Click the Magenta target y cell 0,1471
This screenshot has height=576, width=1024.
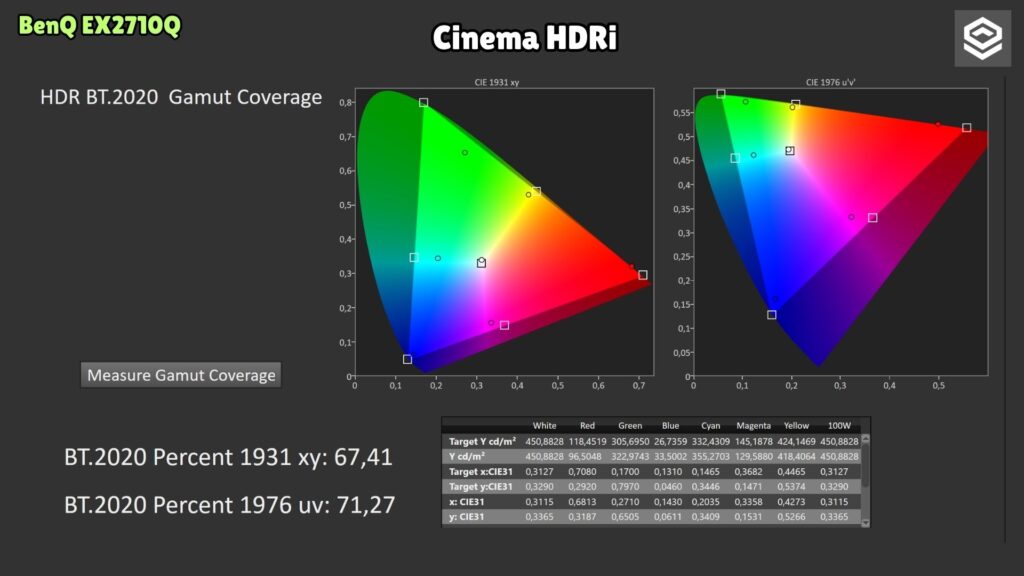pos(748,487)
